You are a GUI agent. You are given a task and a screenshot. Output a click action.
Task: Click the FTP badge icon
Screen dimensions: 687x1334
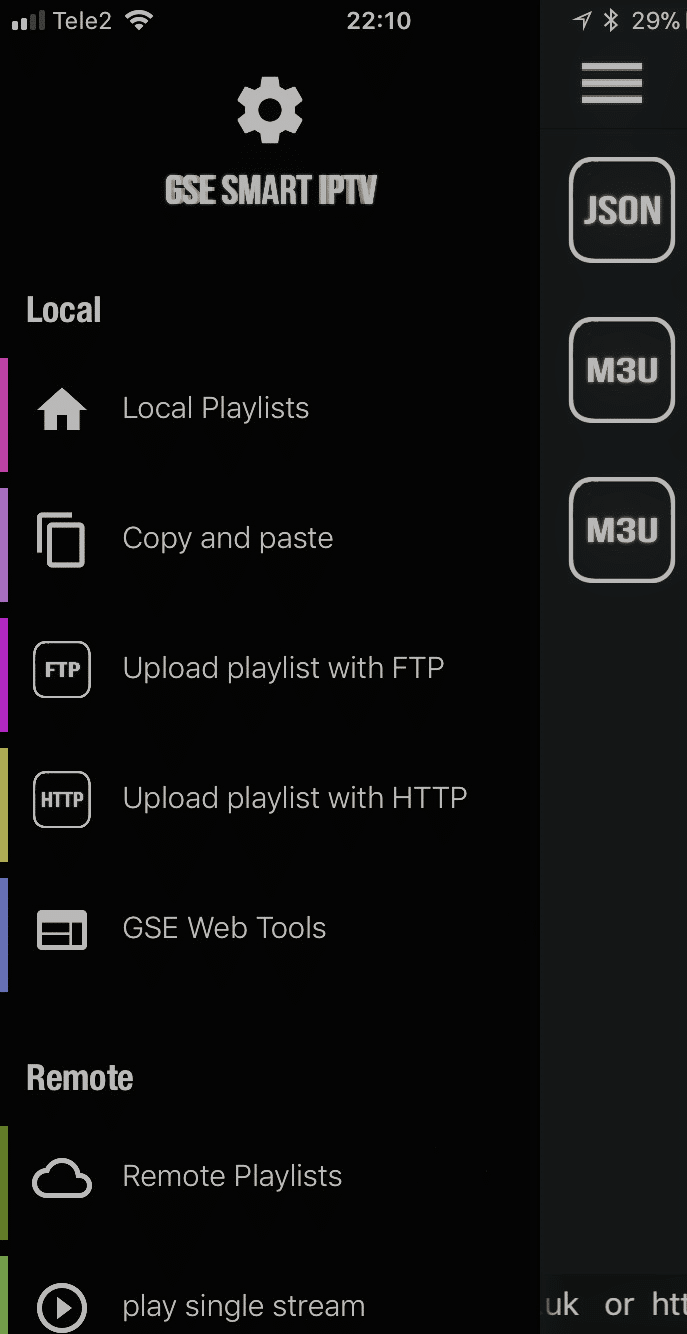coord(62,669)
